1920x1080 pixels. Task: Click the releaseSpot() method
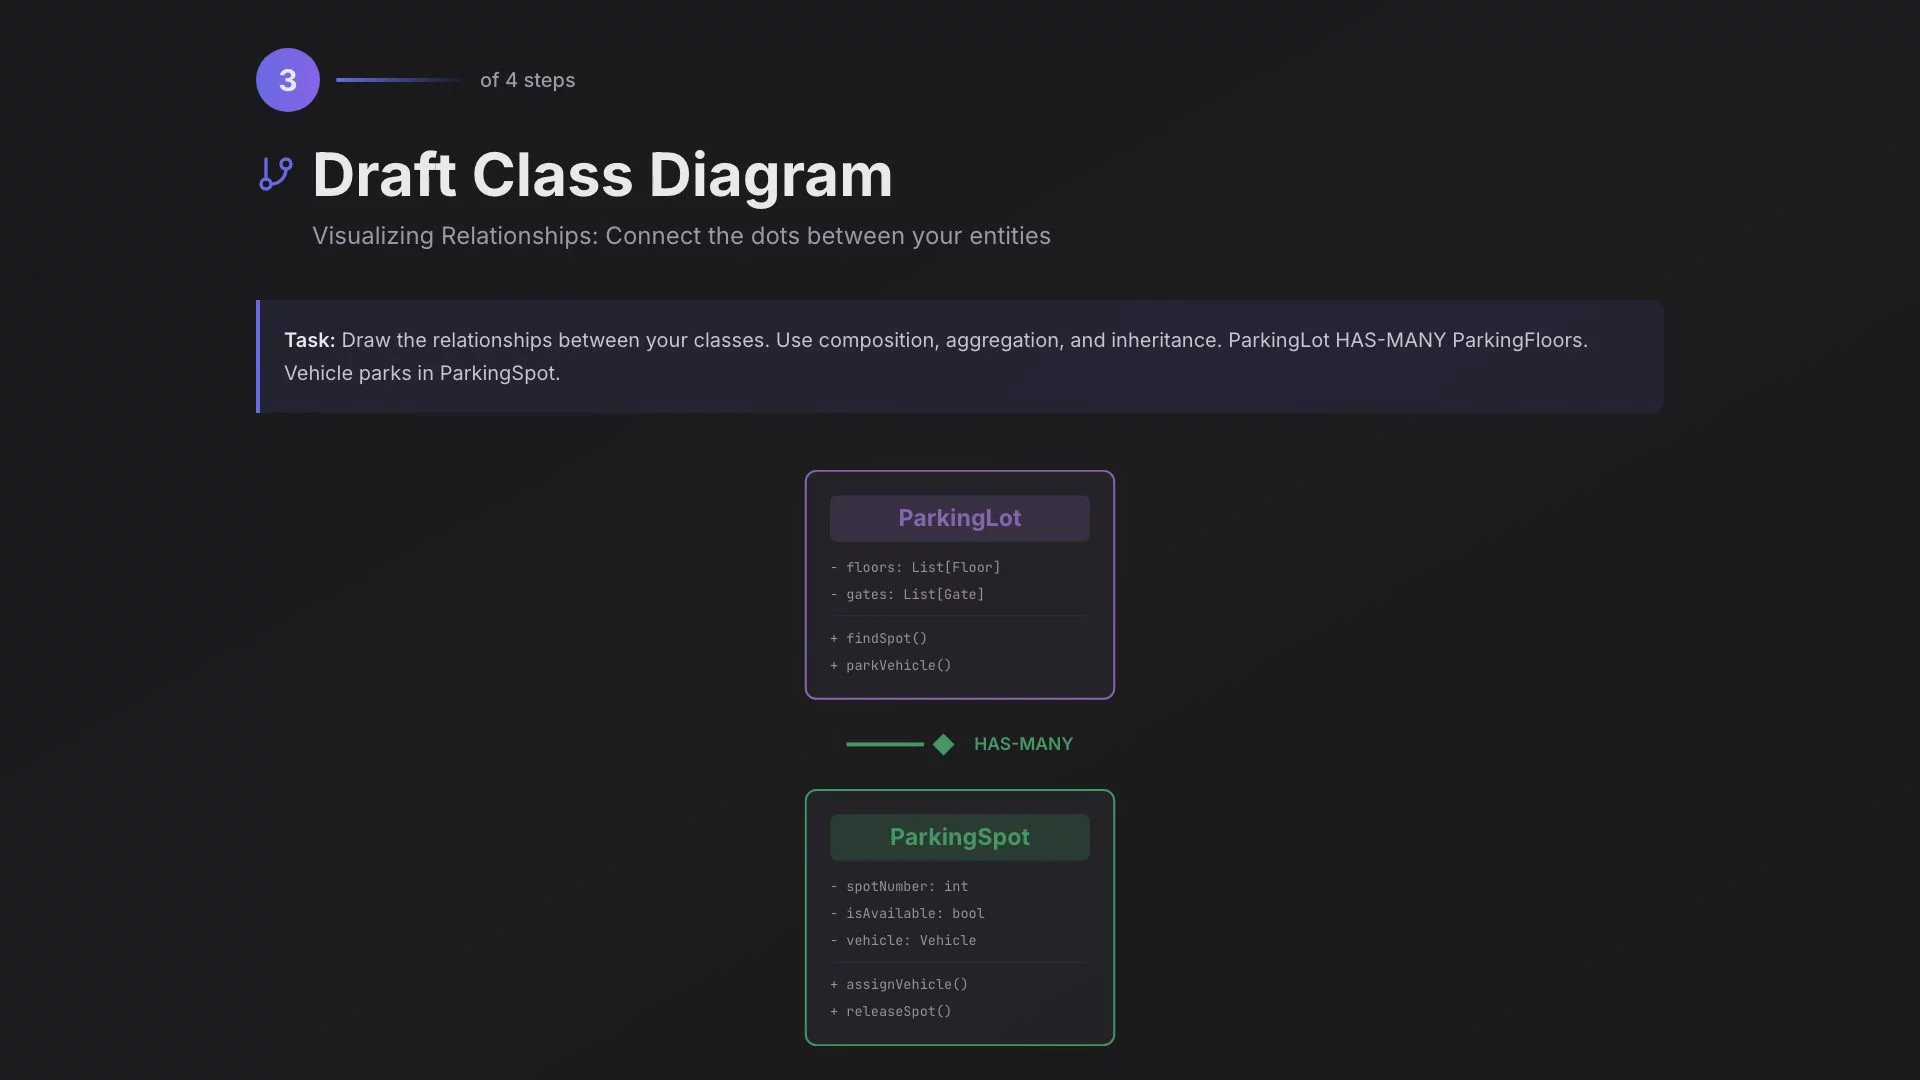[x=898, y=1011]
